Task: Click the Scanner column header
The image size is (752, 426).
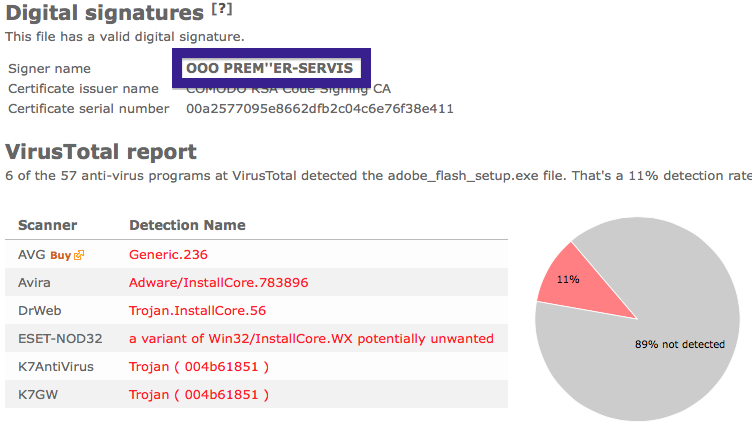Action: click(x=47, y=225)
